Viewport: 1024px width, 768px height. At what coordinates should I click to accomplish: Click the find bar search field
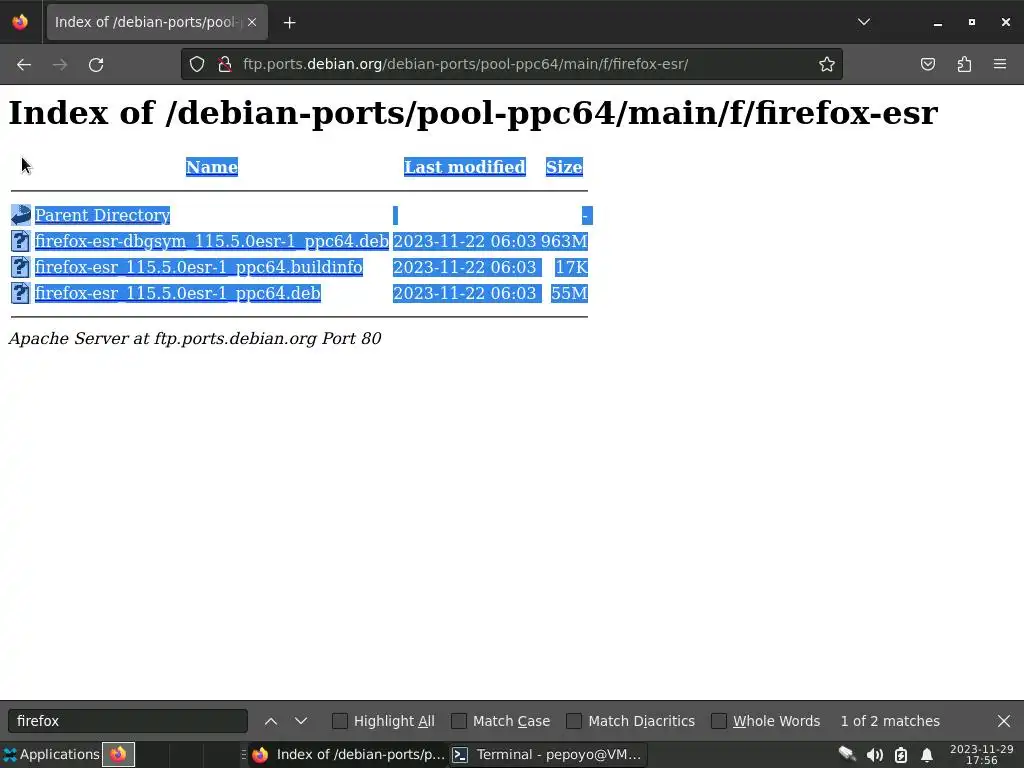tap(128, 721)
